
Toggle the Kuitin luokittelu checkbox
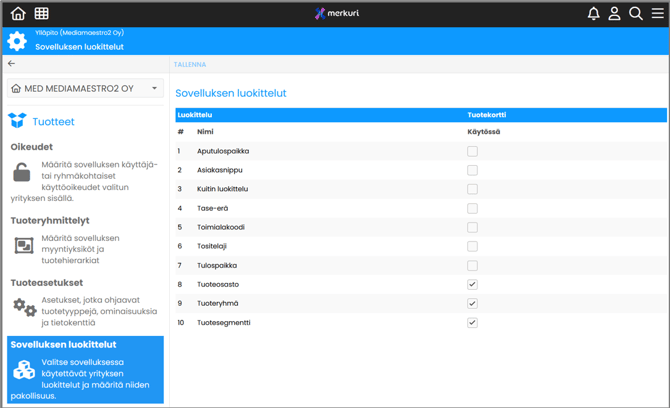click(472, 189)
